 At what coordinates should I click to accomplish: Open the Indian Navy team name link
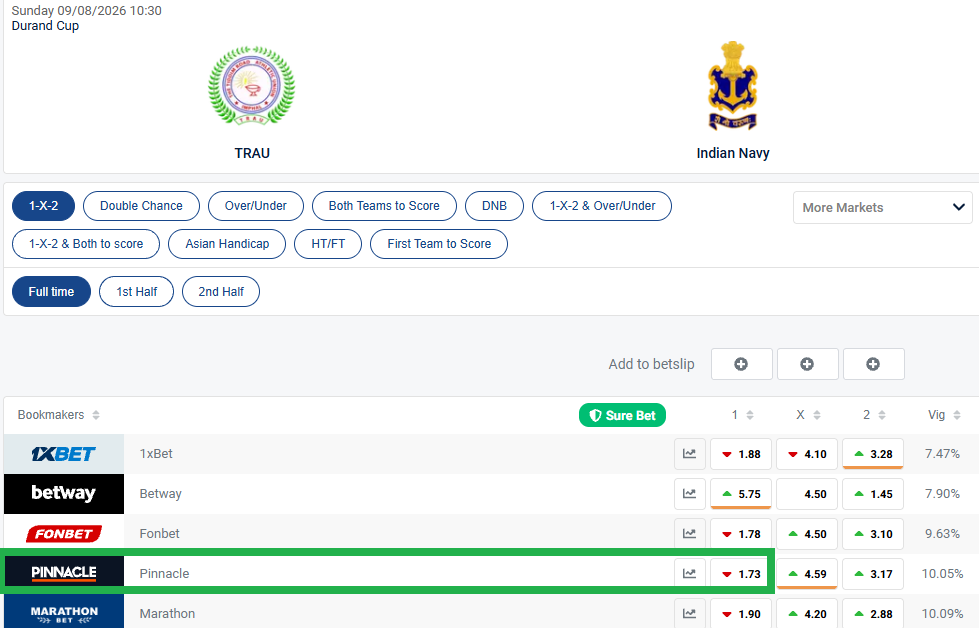[733, 153]
